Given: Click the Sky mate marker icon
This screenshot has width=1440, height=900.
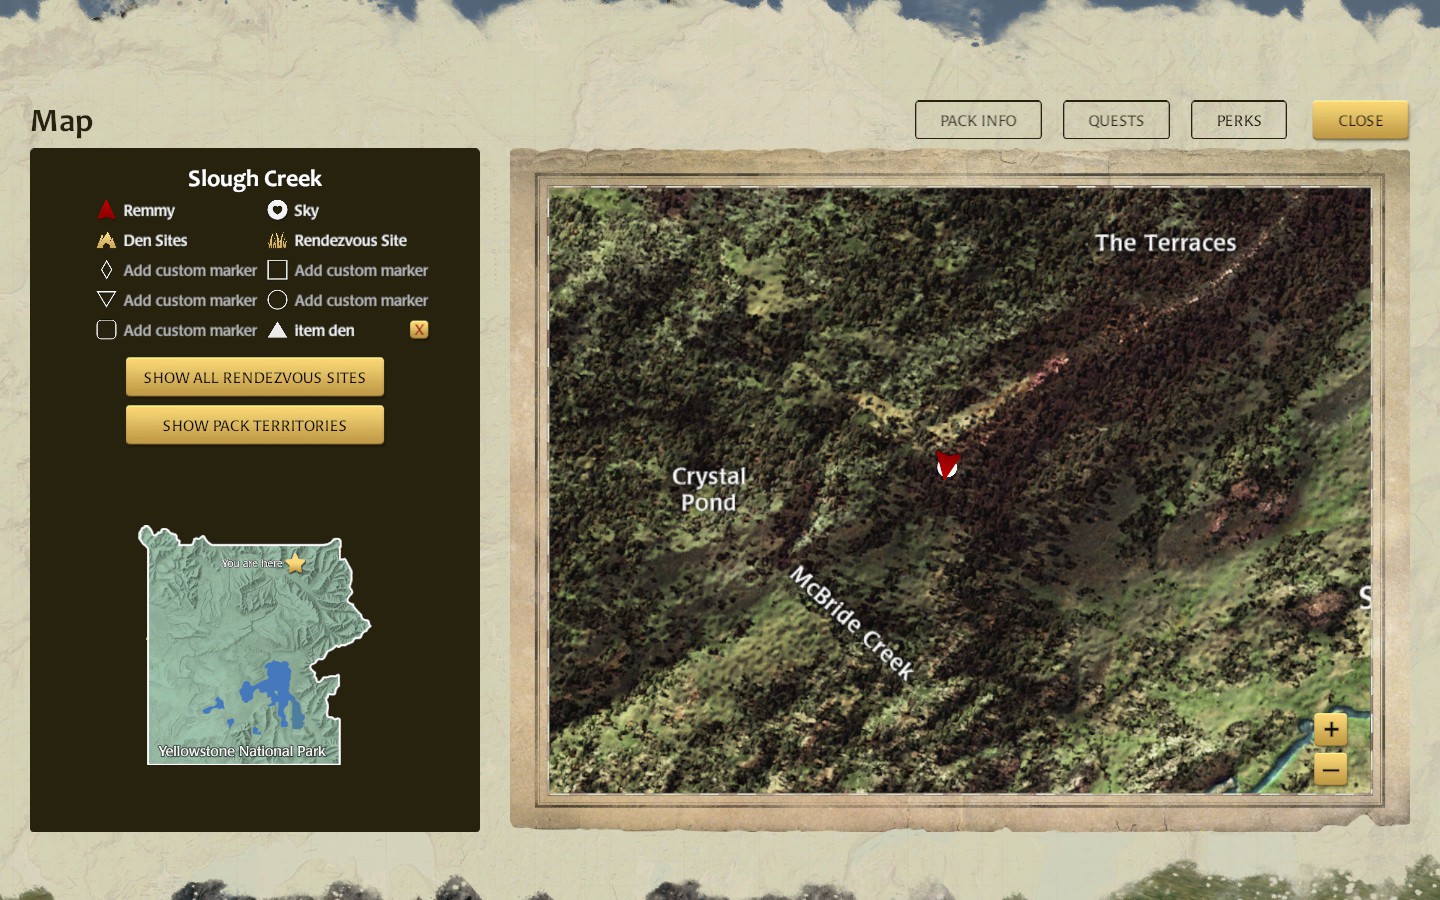Looking at the screenshot, I should pos(277,210).
